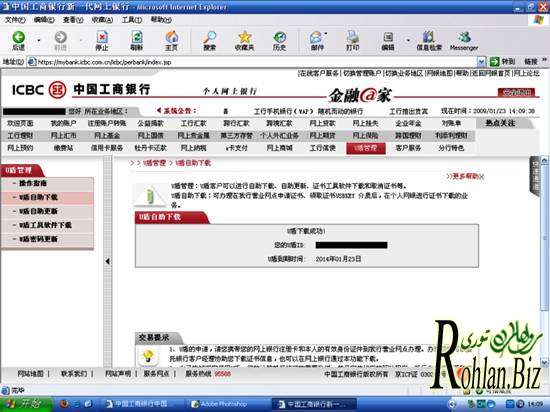Click in the URL address field

[257, 62]
